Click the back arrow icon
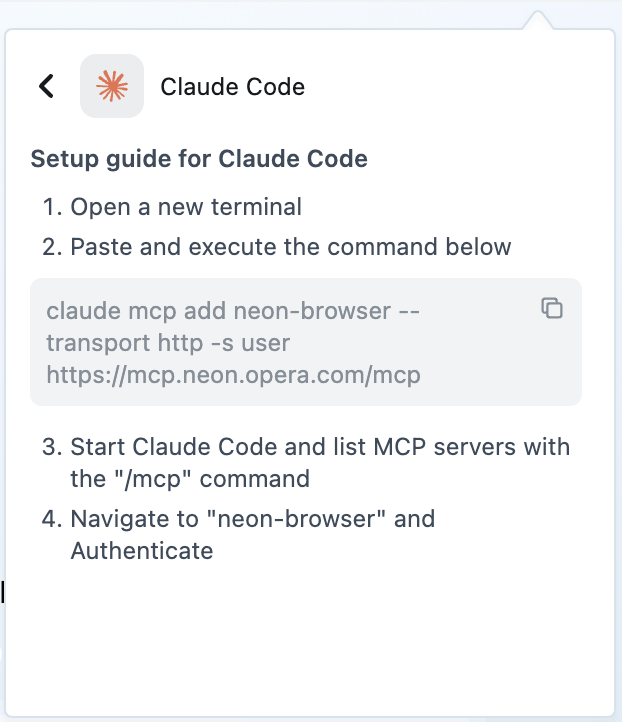 46,86
